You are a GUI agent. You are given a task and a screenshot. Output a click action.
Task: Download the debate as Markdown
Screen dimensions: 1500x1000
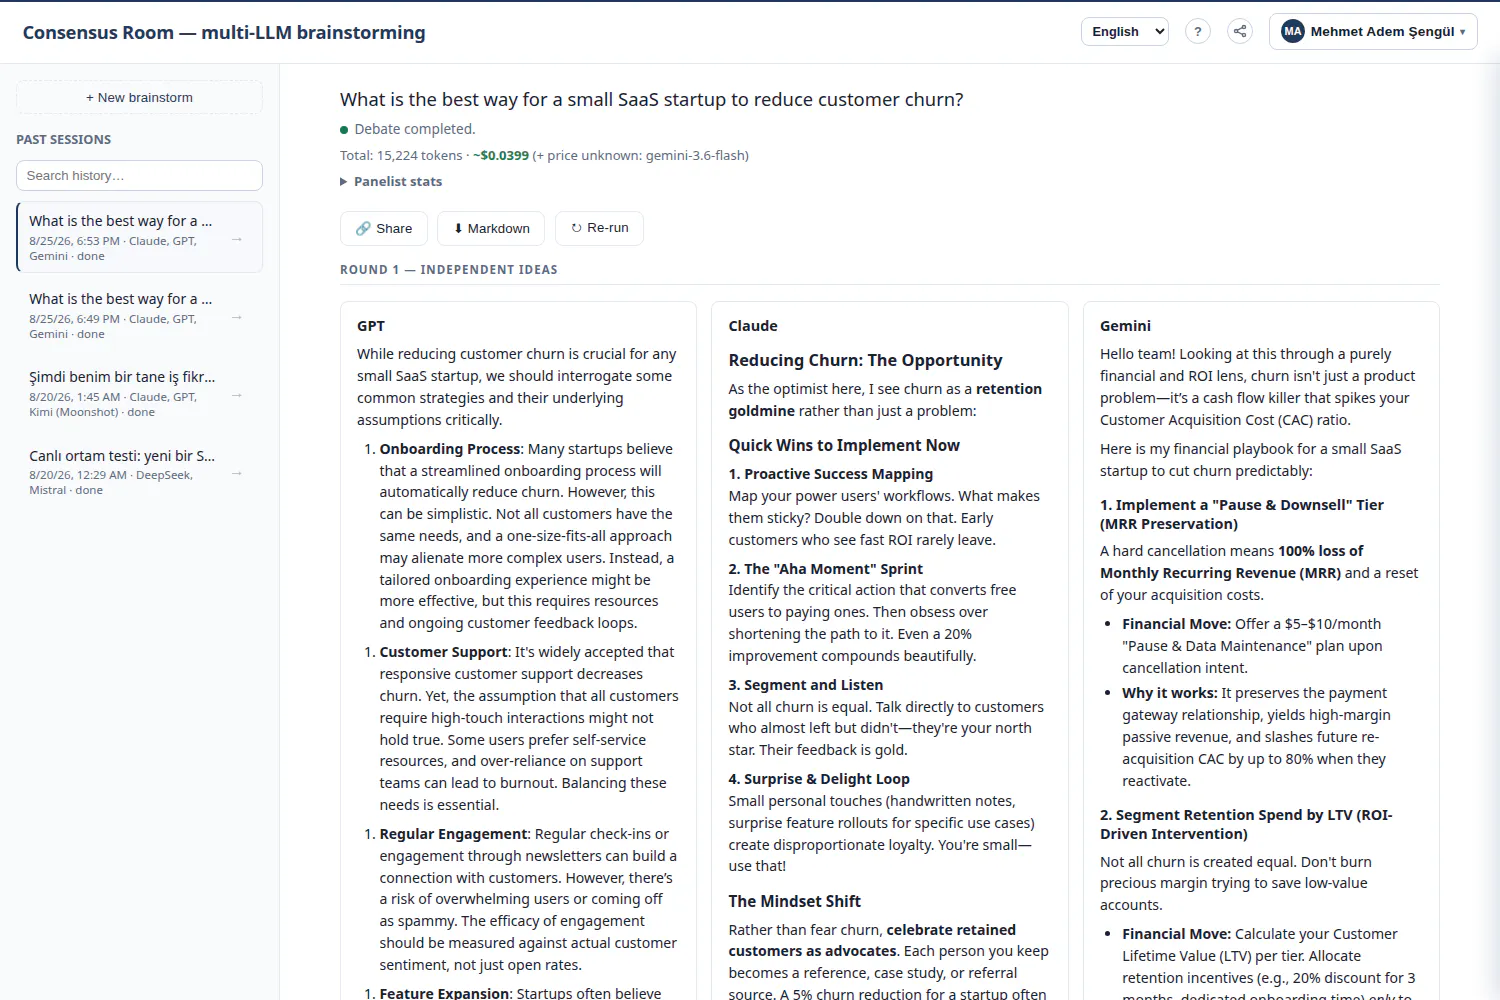pos(492,228)
